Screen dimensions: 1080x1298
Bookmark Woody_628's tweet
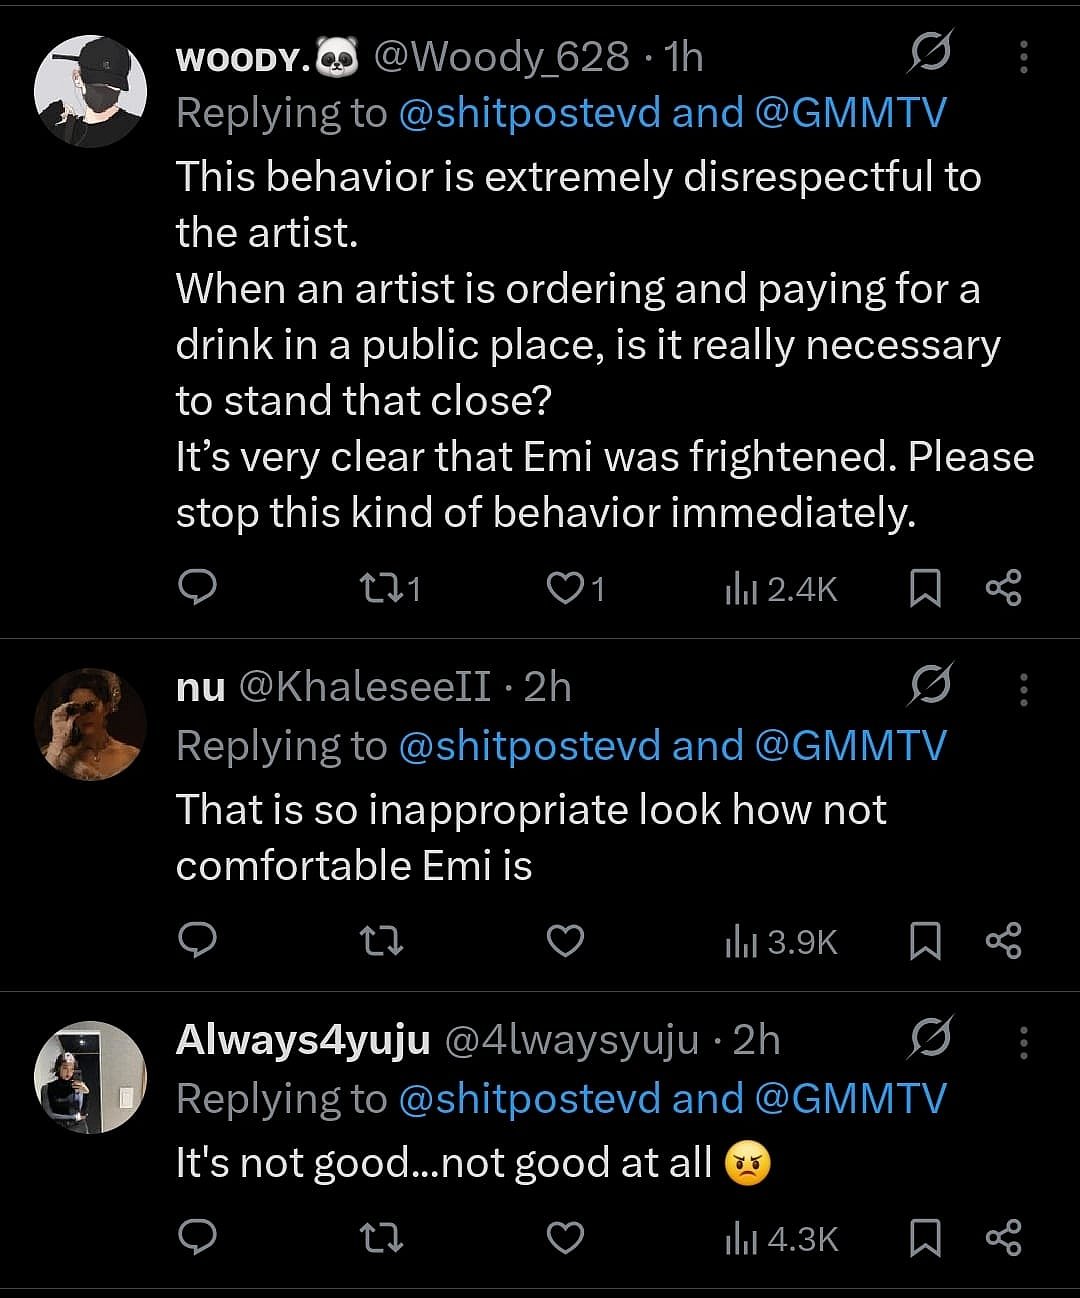point(925,588)
